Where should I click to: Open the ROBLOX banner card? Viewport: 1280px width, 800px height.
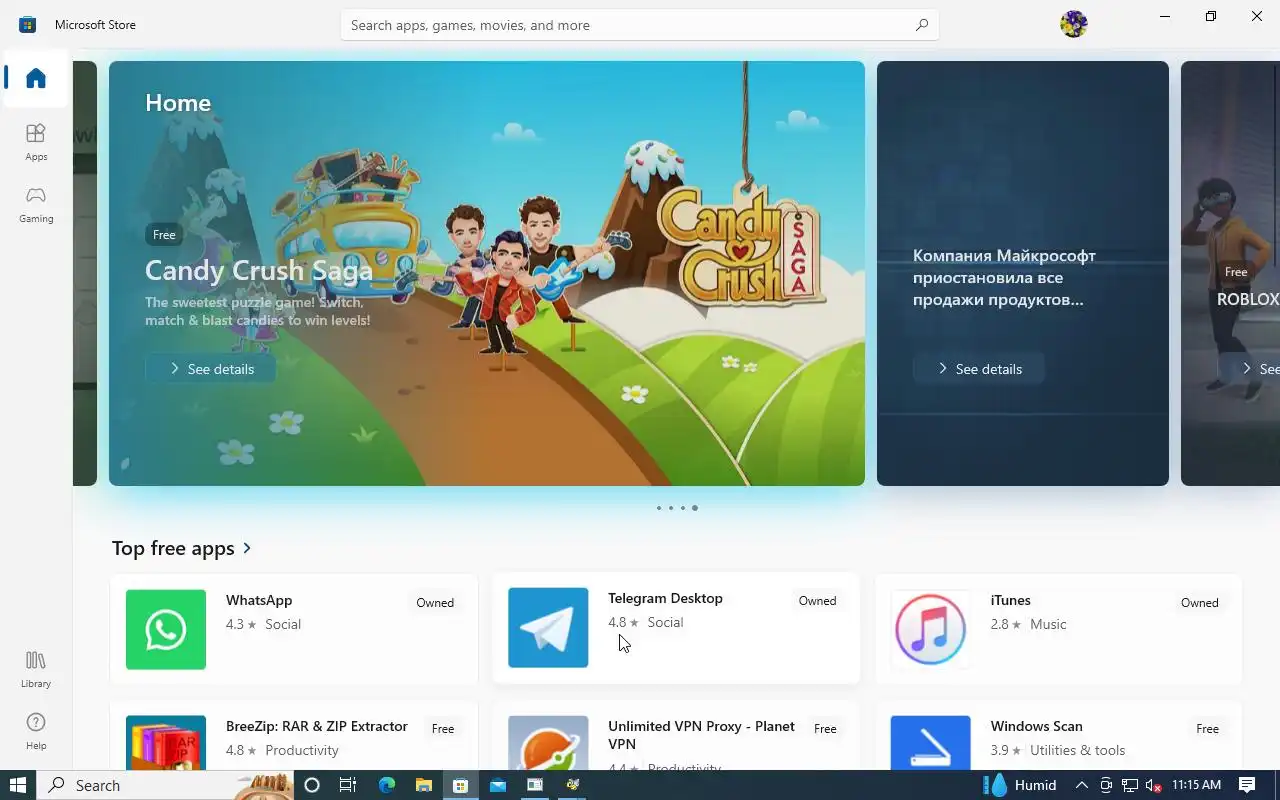(1230, 273)
